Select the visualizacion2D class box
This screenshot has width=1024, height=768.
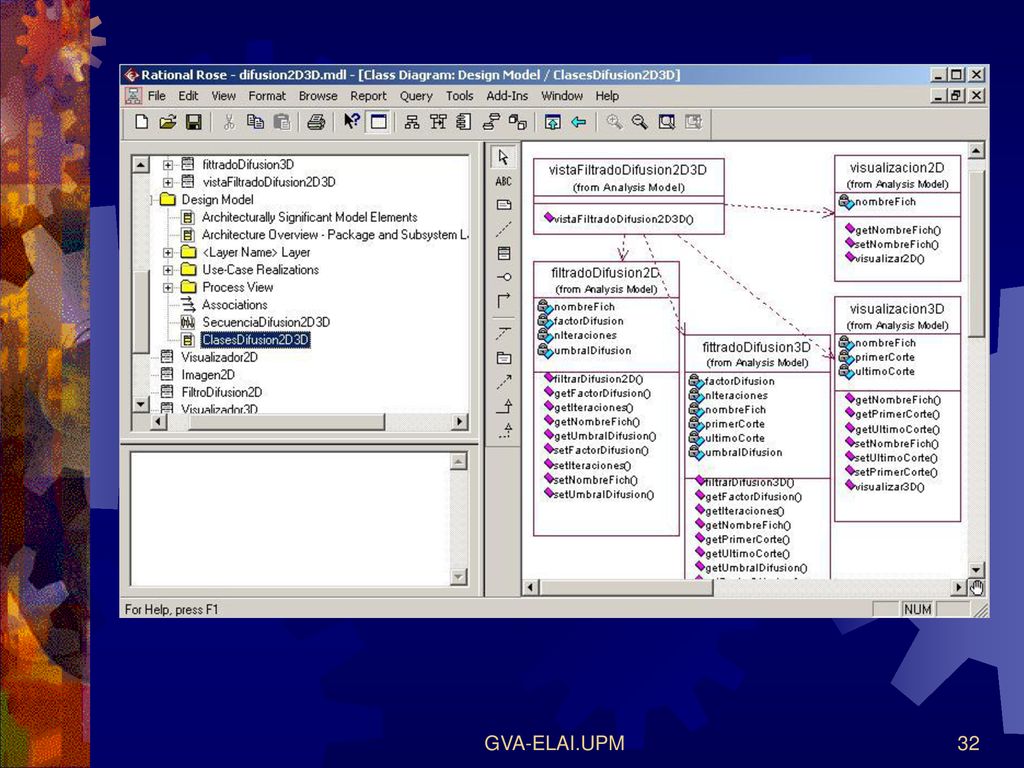click(x=897, y=218)
